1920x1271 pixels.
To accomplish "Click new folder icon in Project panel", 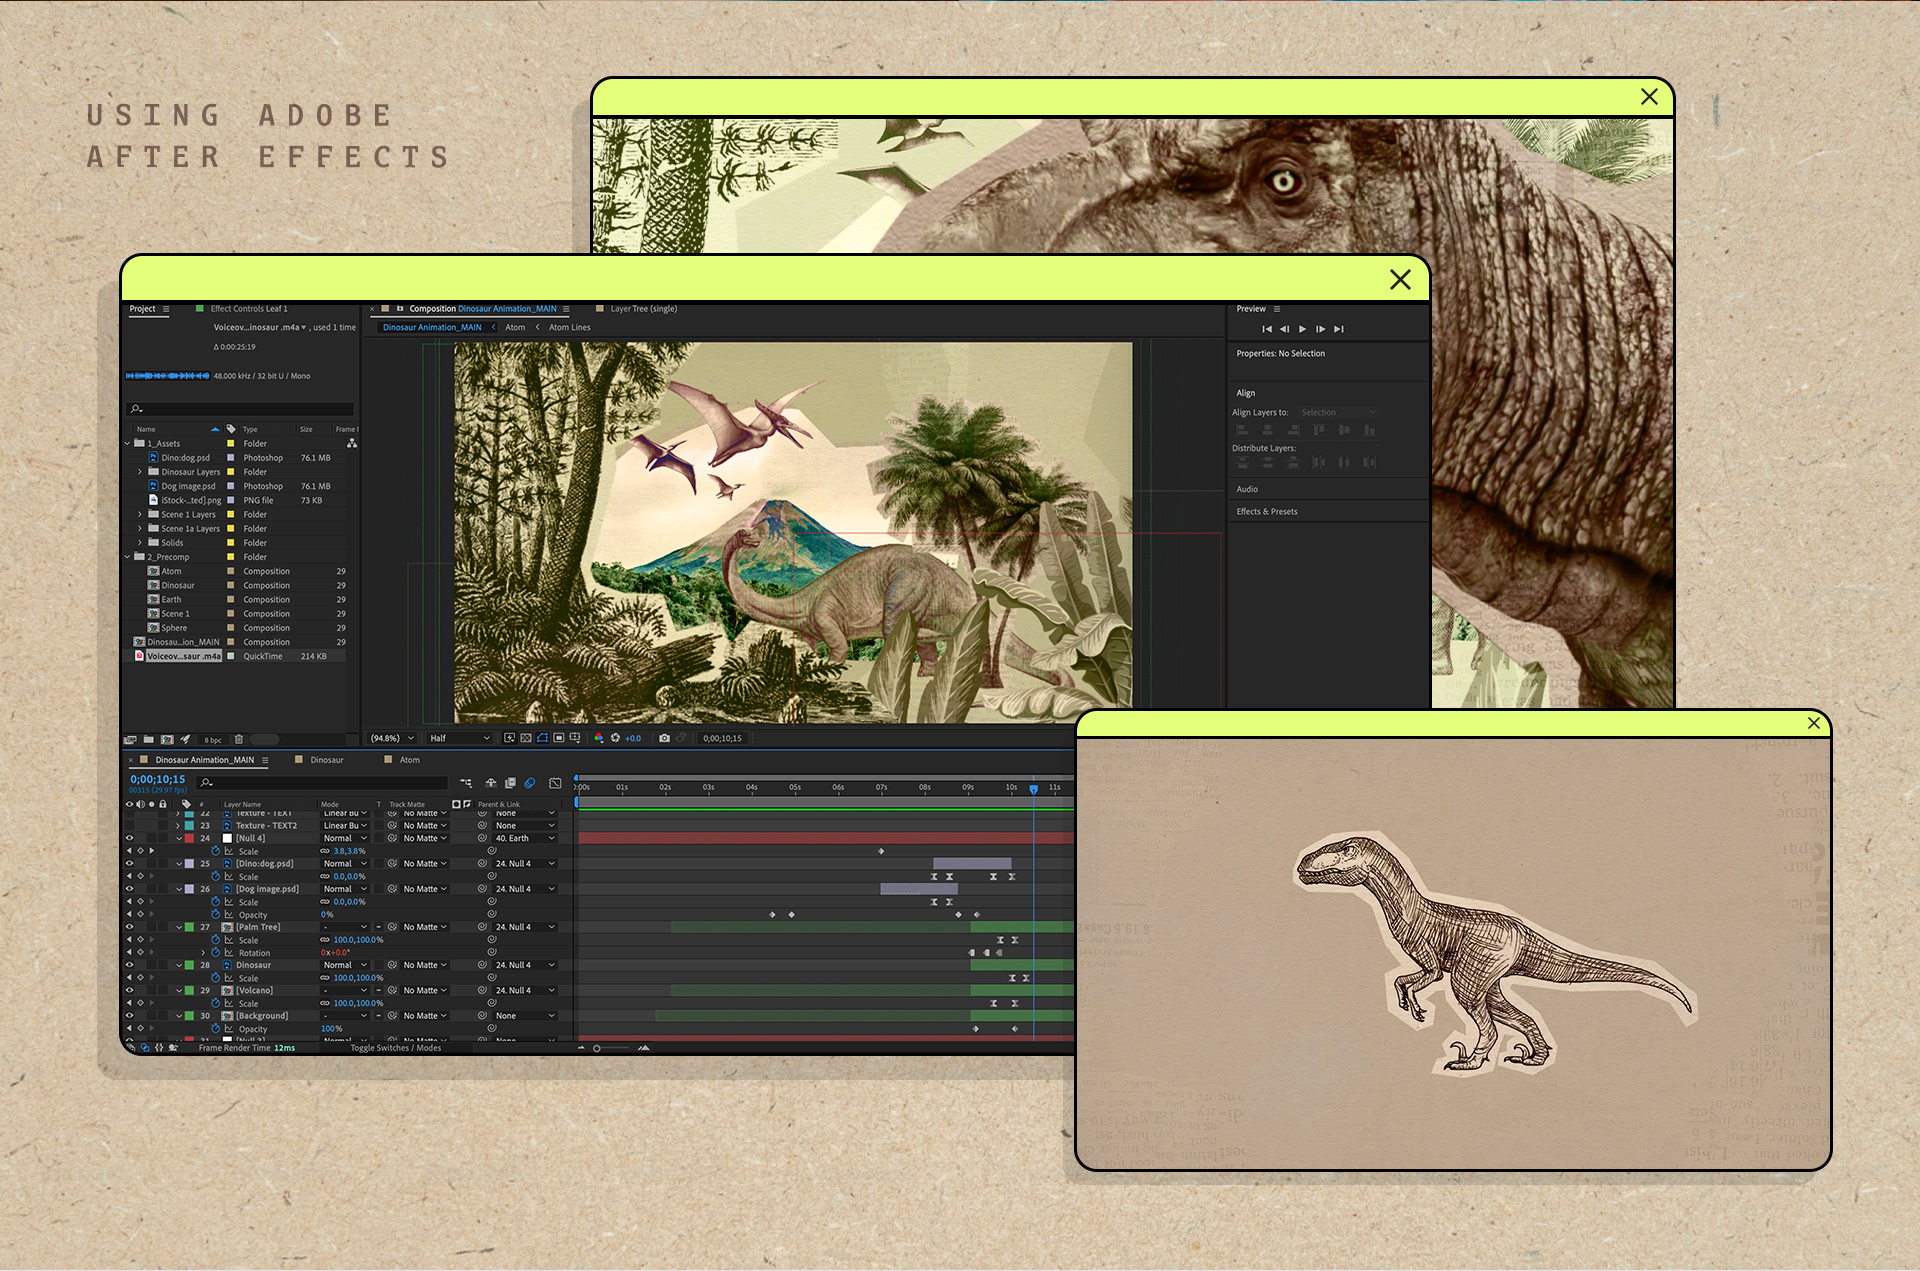I will [x=148, y=740].
